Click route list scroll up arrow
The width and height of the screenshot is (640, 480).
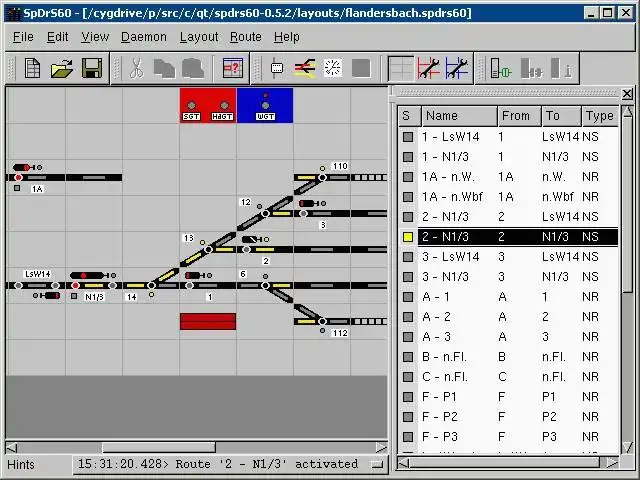tap(627, 111)
